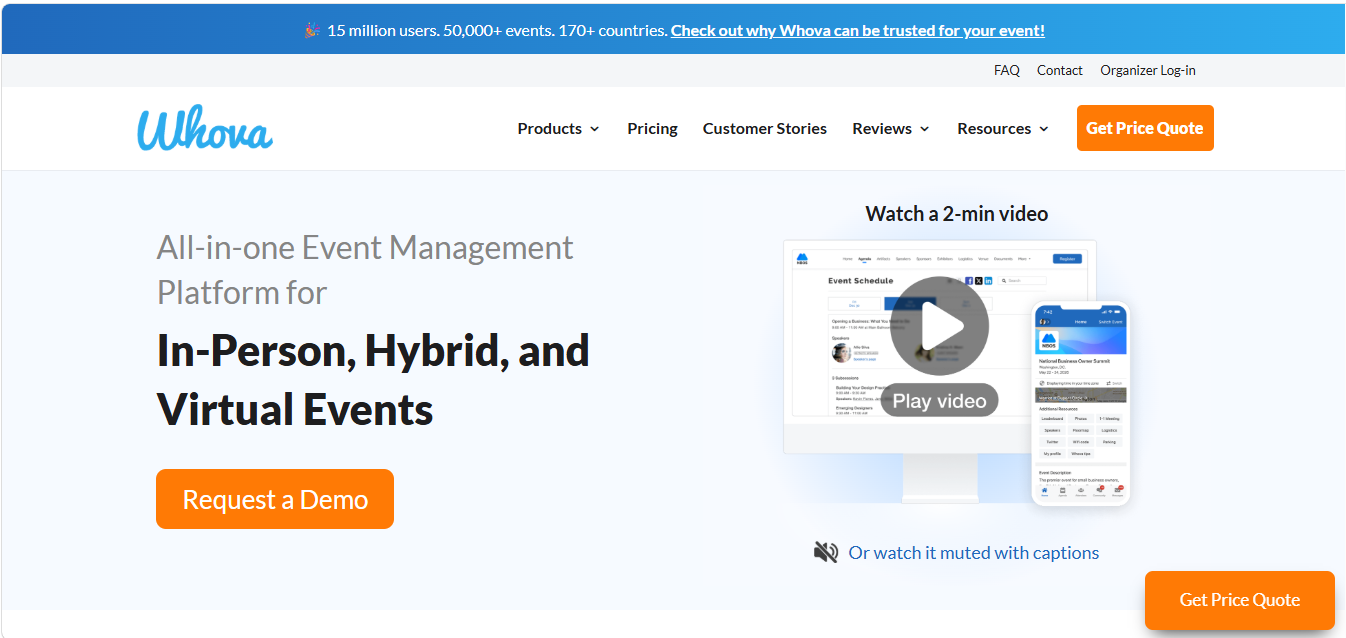Tap the Messages icon on the phone mockup

pyautogui.click(x=1119, y=489)
